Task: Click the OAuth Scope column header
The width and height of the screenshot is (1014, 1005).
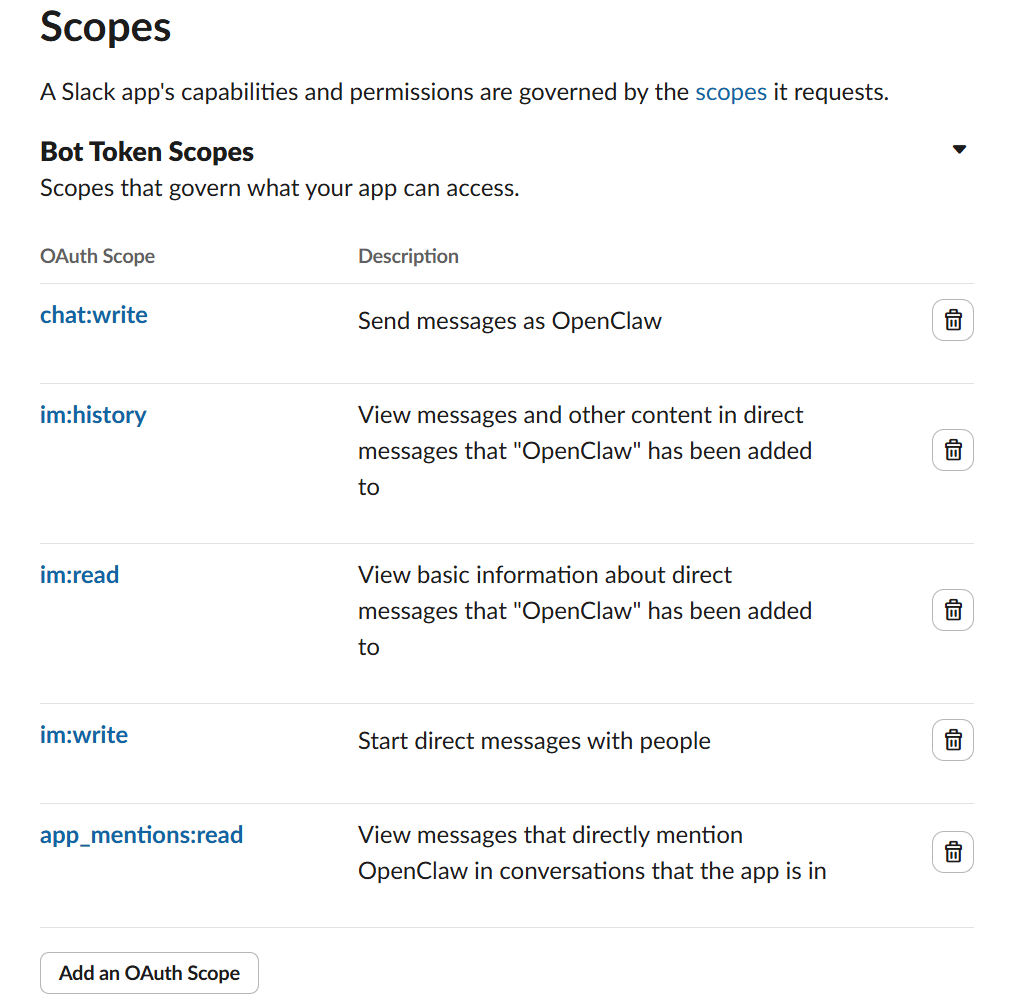Action: point(97,256)
